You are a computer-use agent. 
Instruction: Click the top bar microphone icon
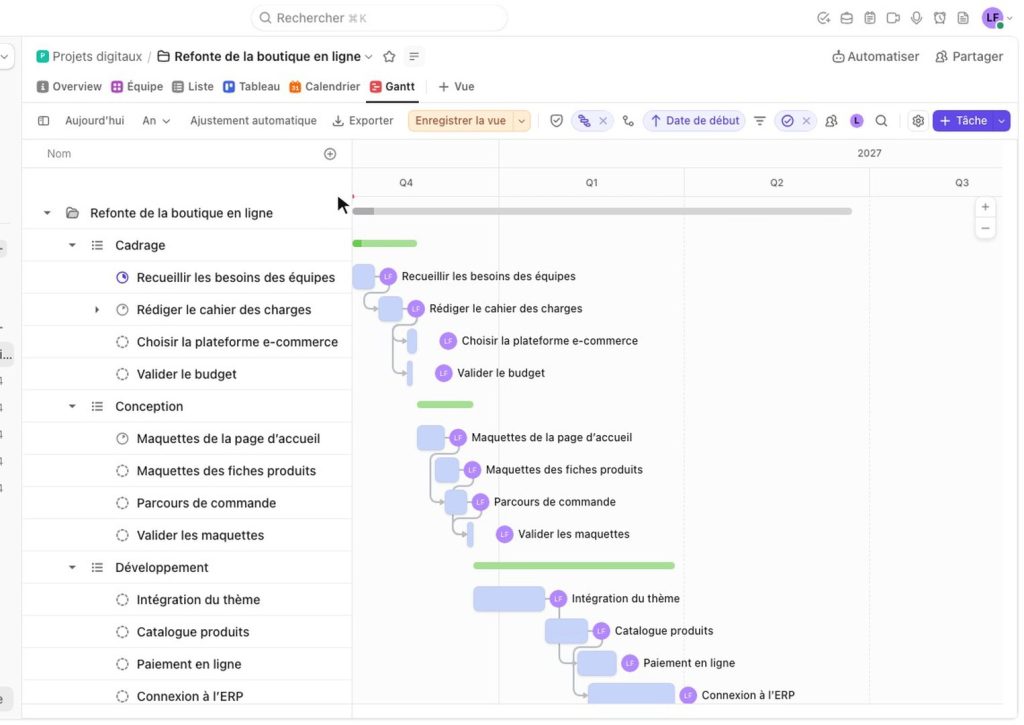point(917,18)
